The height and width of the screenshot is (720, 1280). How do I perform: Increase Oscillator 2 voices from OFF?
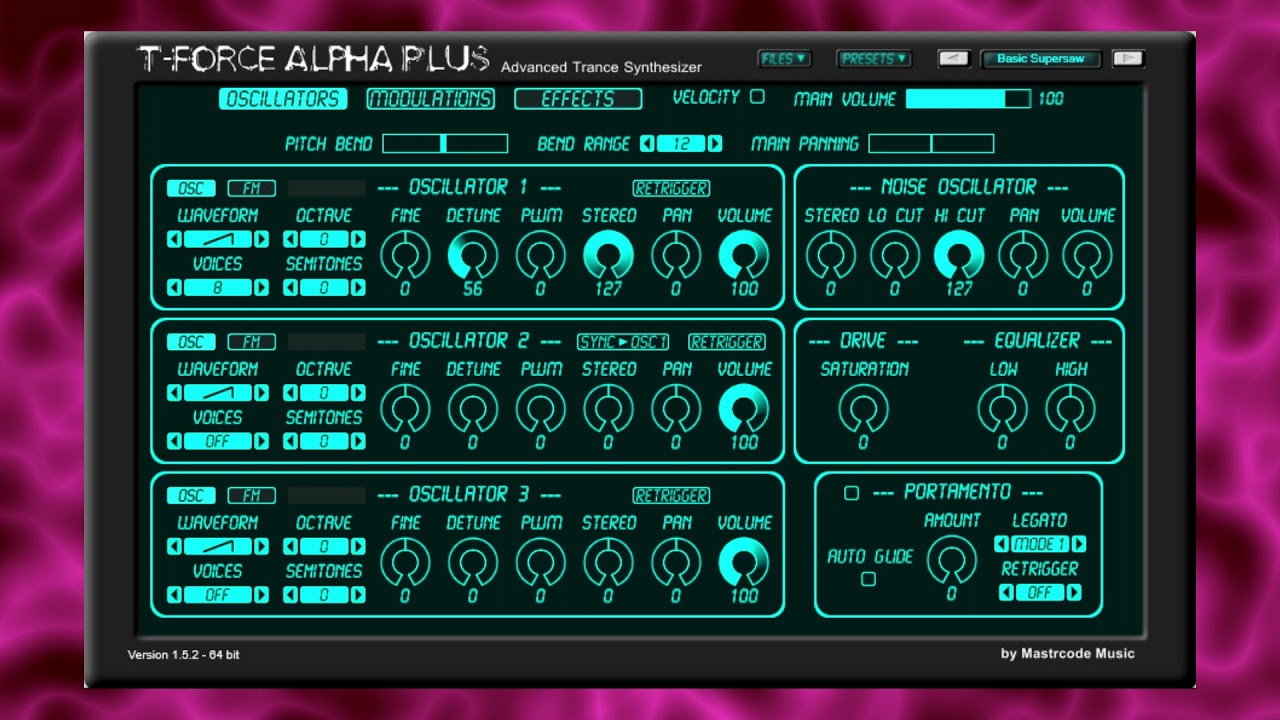tap(261, 442)
